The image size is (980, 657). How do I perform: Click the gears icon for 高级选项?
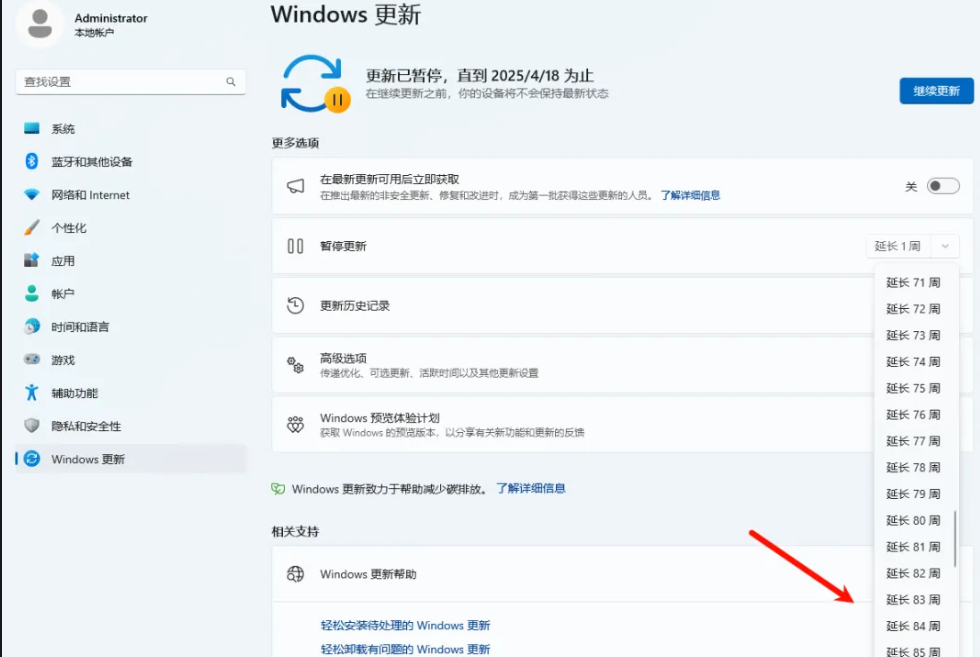coord(296,365)
